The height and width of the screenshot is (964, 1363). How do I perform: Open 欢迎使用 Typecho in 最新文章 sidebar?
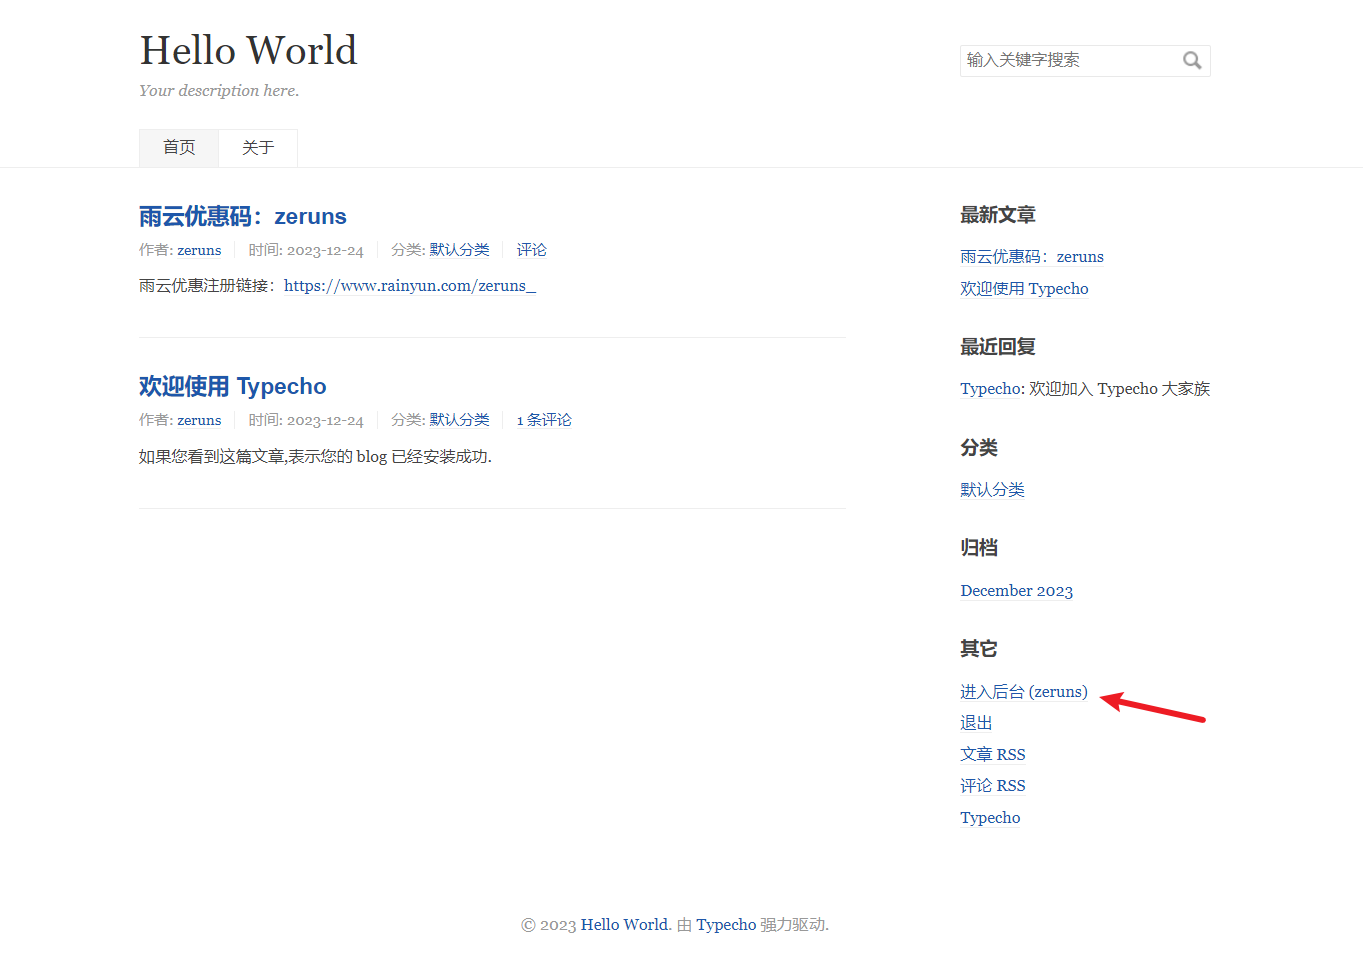pyautogui.click(x=1024, y=289)
